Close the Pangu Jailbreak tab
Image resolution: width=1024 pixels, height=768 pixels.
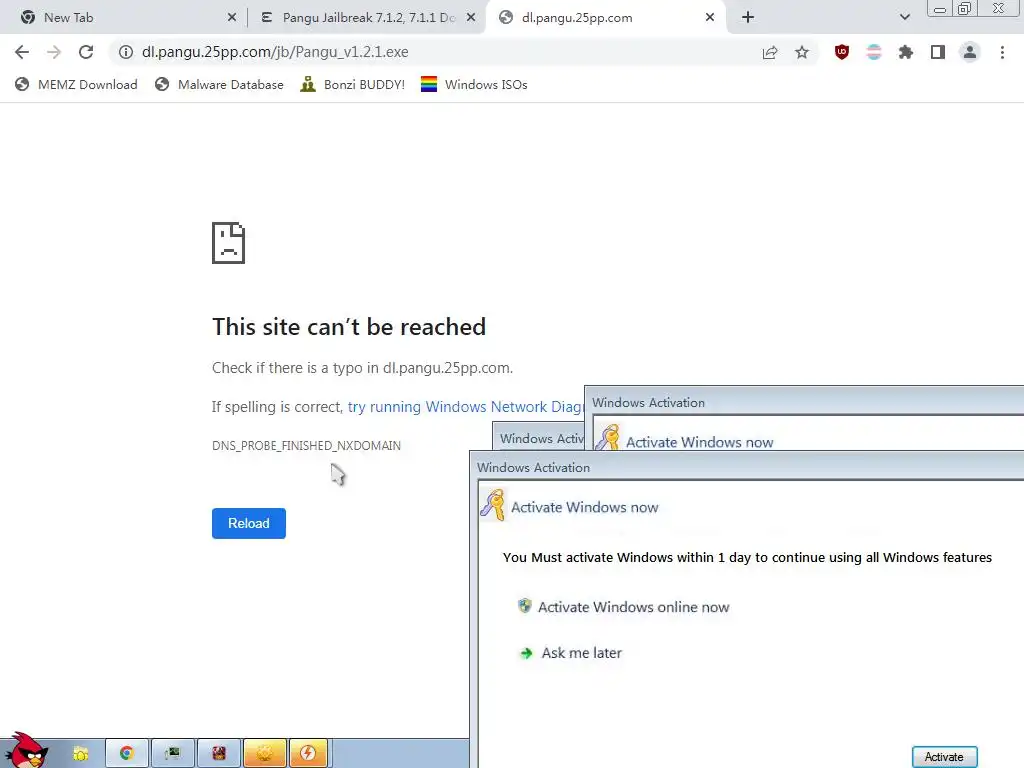[x=471, y=18]
